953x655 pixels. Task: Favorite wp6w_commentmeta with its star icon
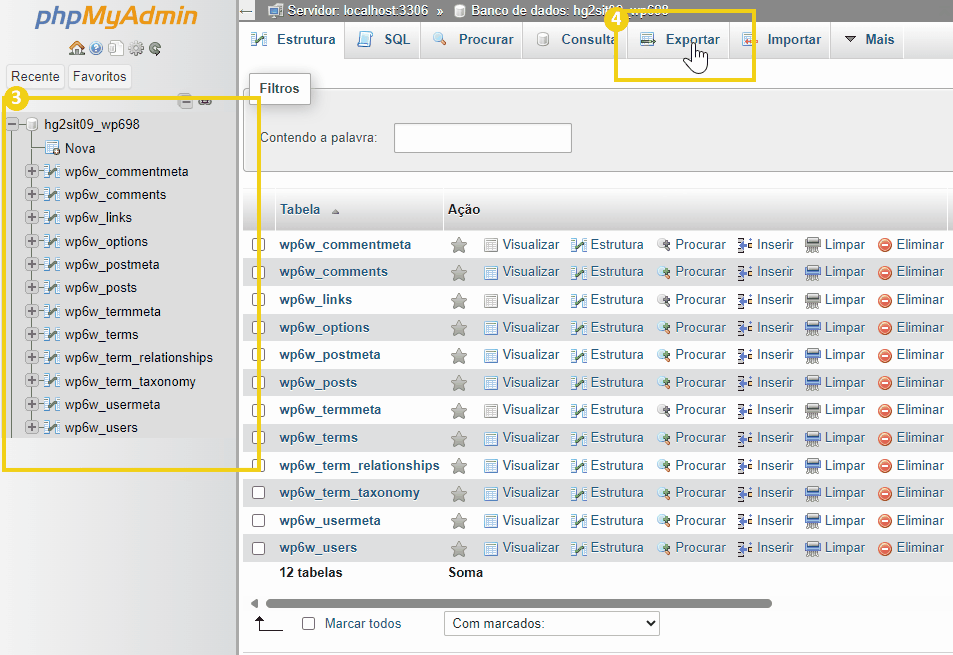[459, 245]
